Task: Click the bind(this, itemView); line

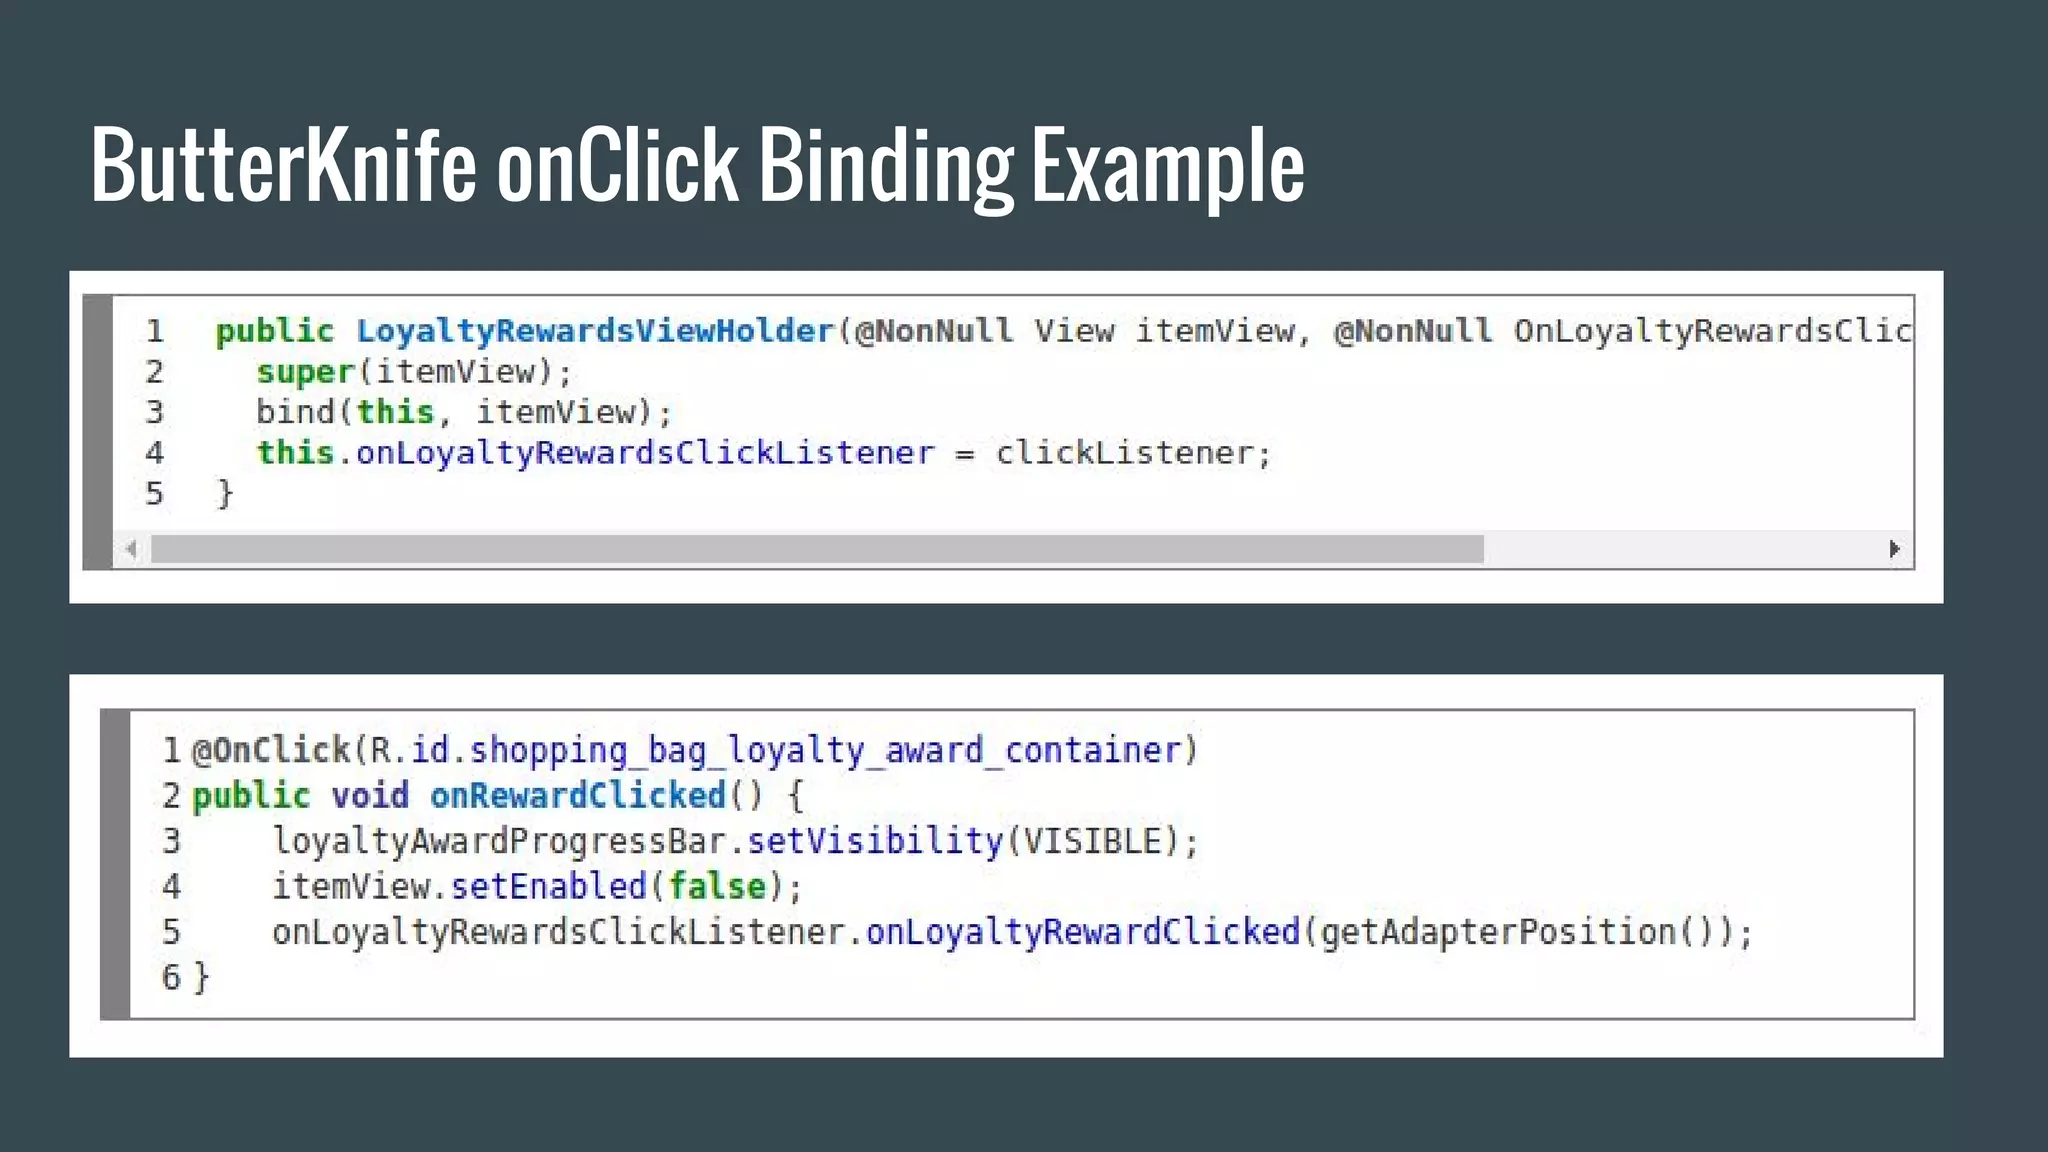Action: [x=464, y=412]
